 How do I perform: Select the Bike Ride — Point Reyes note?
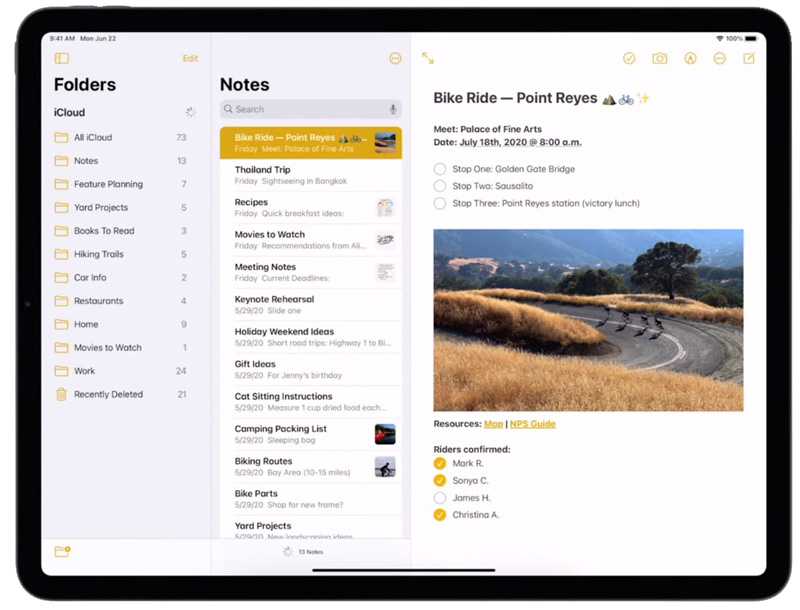311,143
